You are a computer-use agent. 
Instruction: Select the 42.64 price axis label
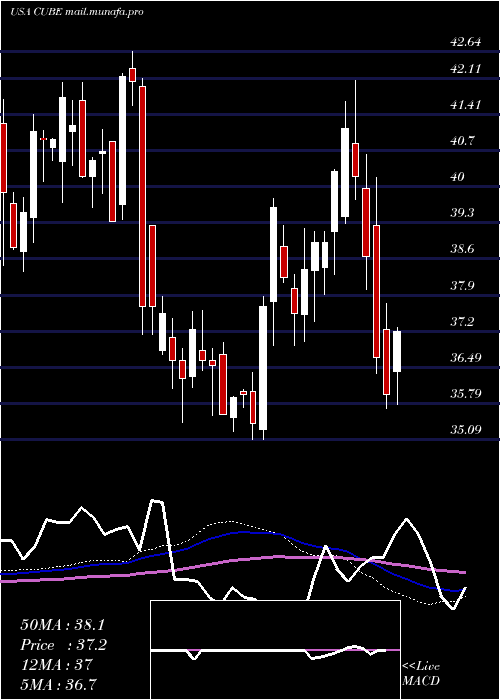466,42
